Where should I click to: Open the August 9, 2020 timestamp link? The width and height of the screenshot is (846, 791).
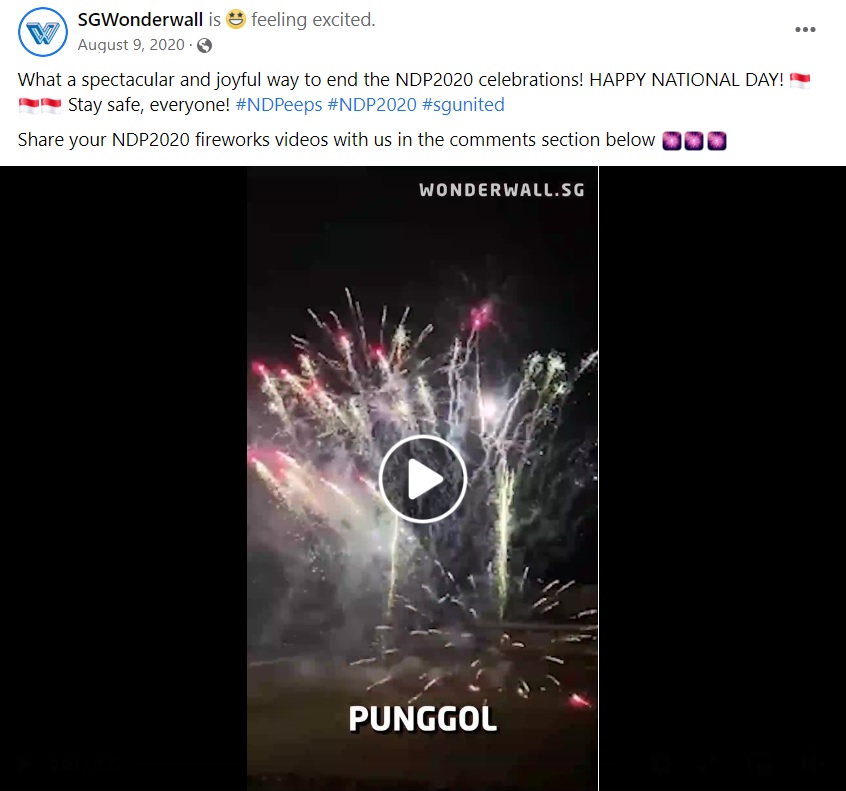pyautogui.click(x=131, y=45)
